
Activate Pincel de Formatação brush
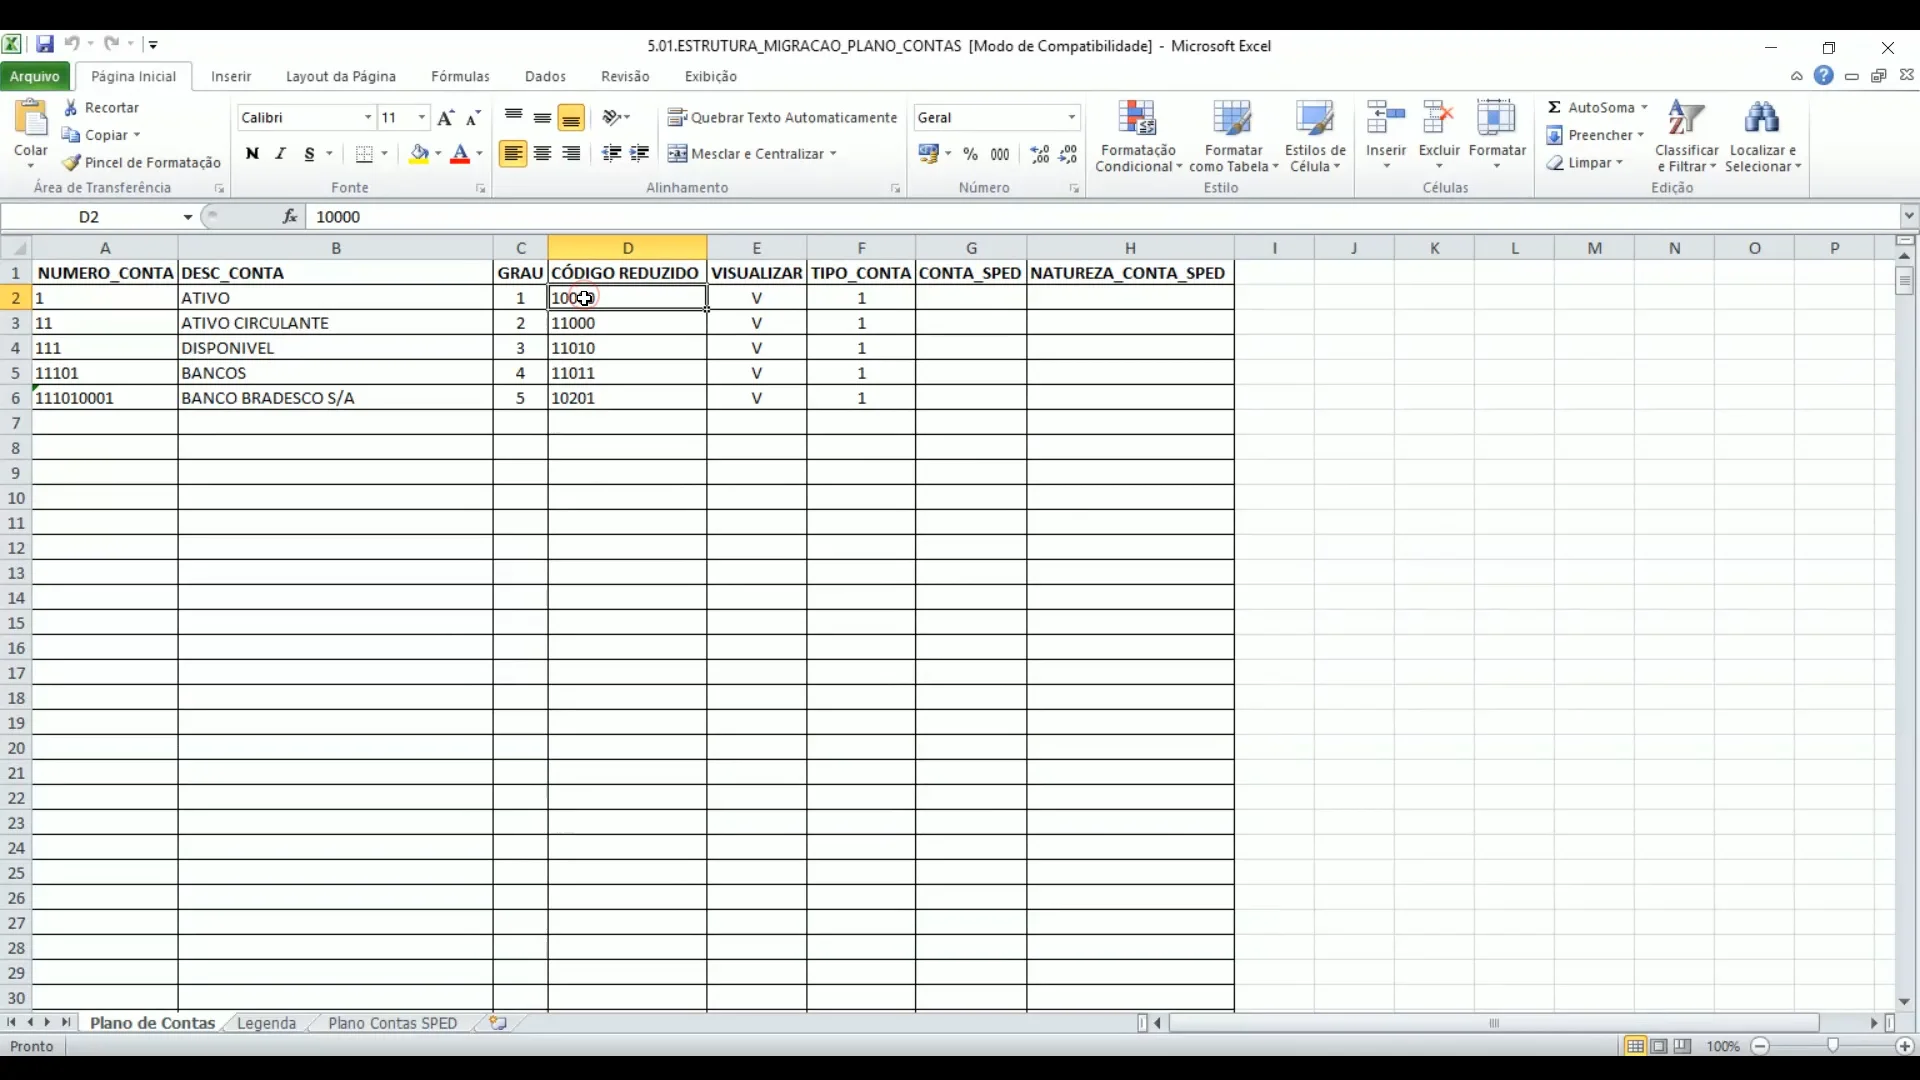click(141, 162)
